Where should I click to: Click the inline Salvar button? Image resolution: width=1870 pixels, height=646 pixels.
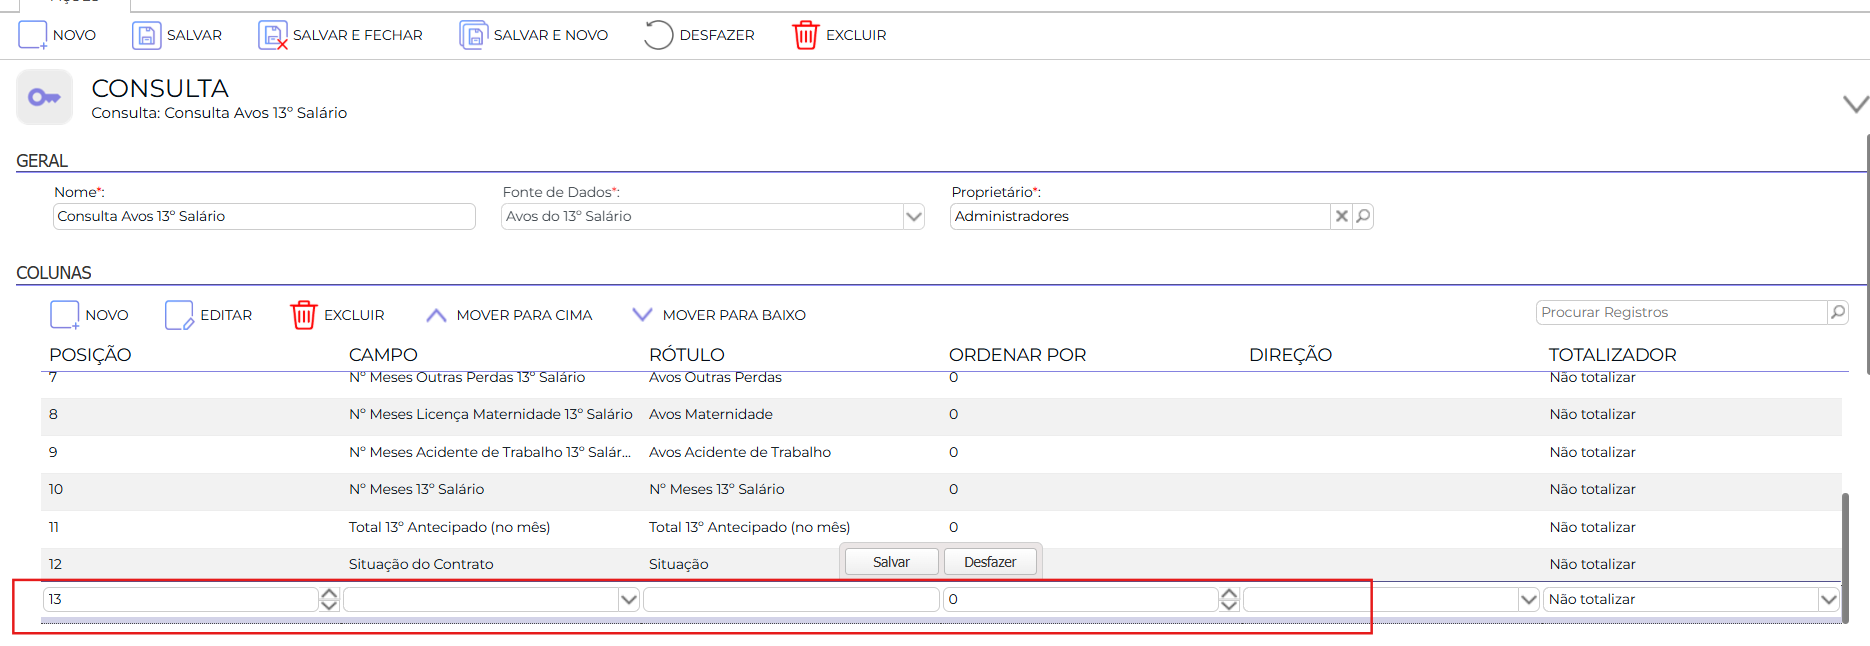point(891,562)
